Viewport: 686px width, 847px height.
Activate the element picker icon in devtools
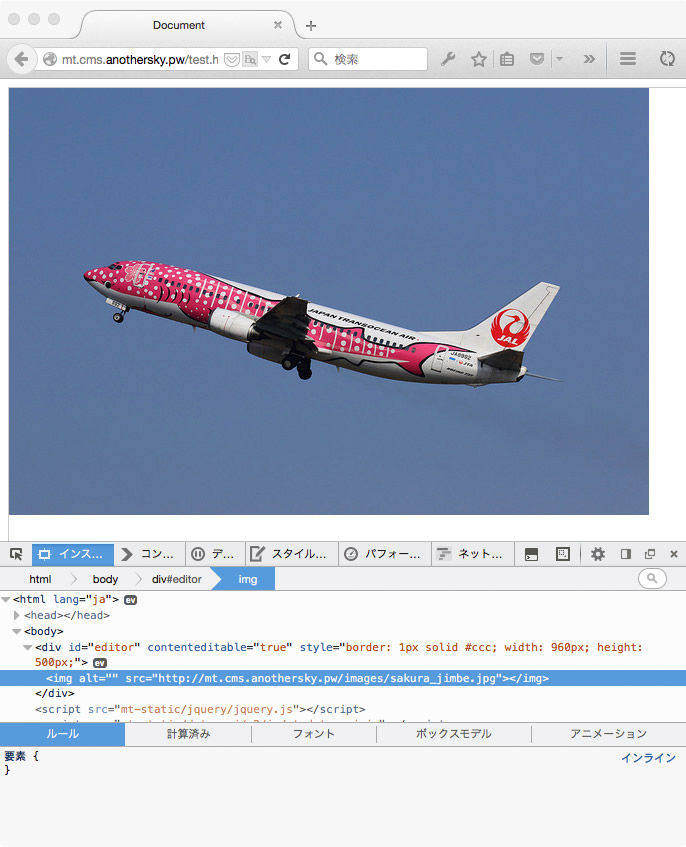click(16, 554)
